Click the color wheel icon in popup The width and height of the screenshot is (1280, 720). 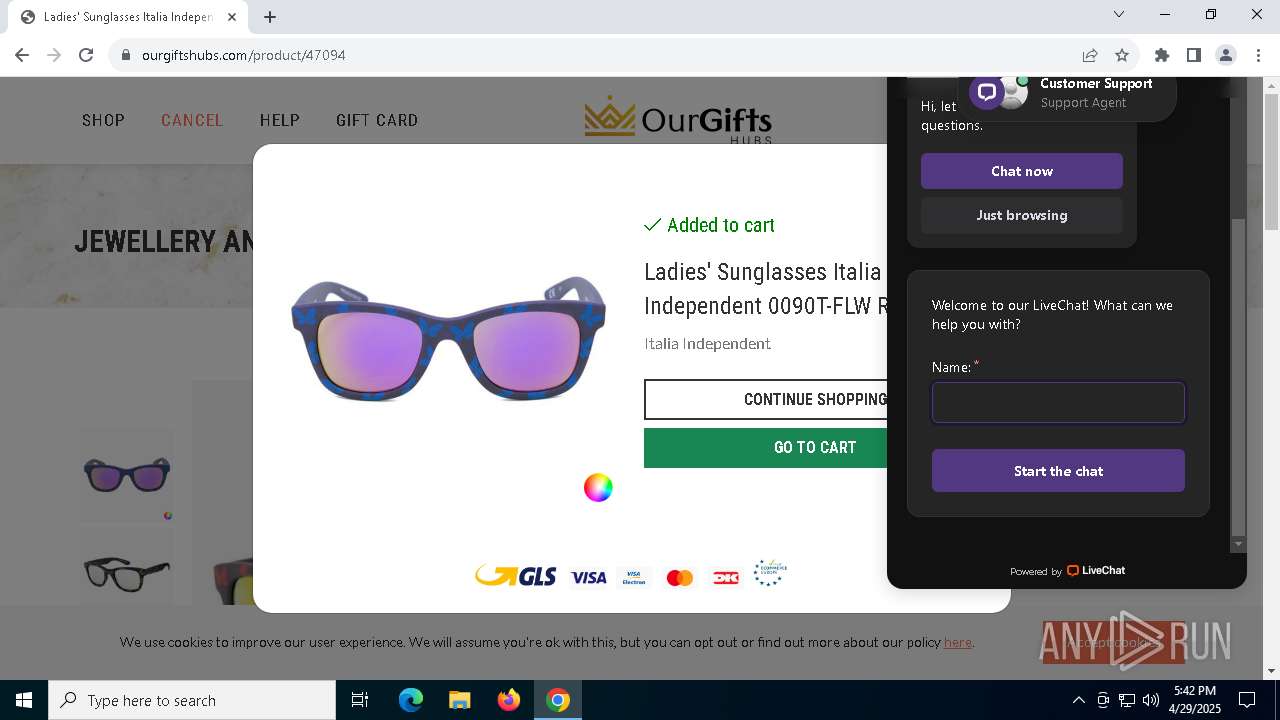click(x=598, y=487)
